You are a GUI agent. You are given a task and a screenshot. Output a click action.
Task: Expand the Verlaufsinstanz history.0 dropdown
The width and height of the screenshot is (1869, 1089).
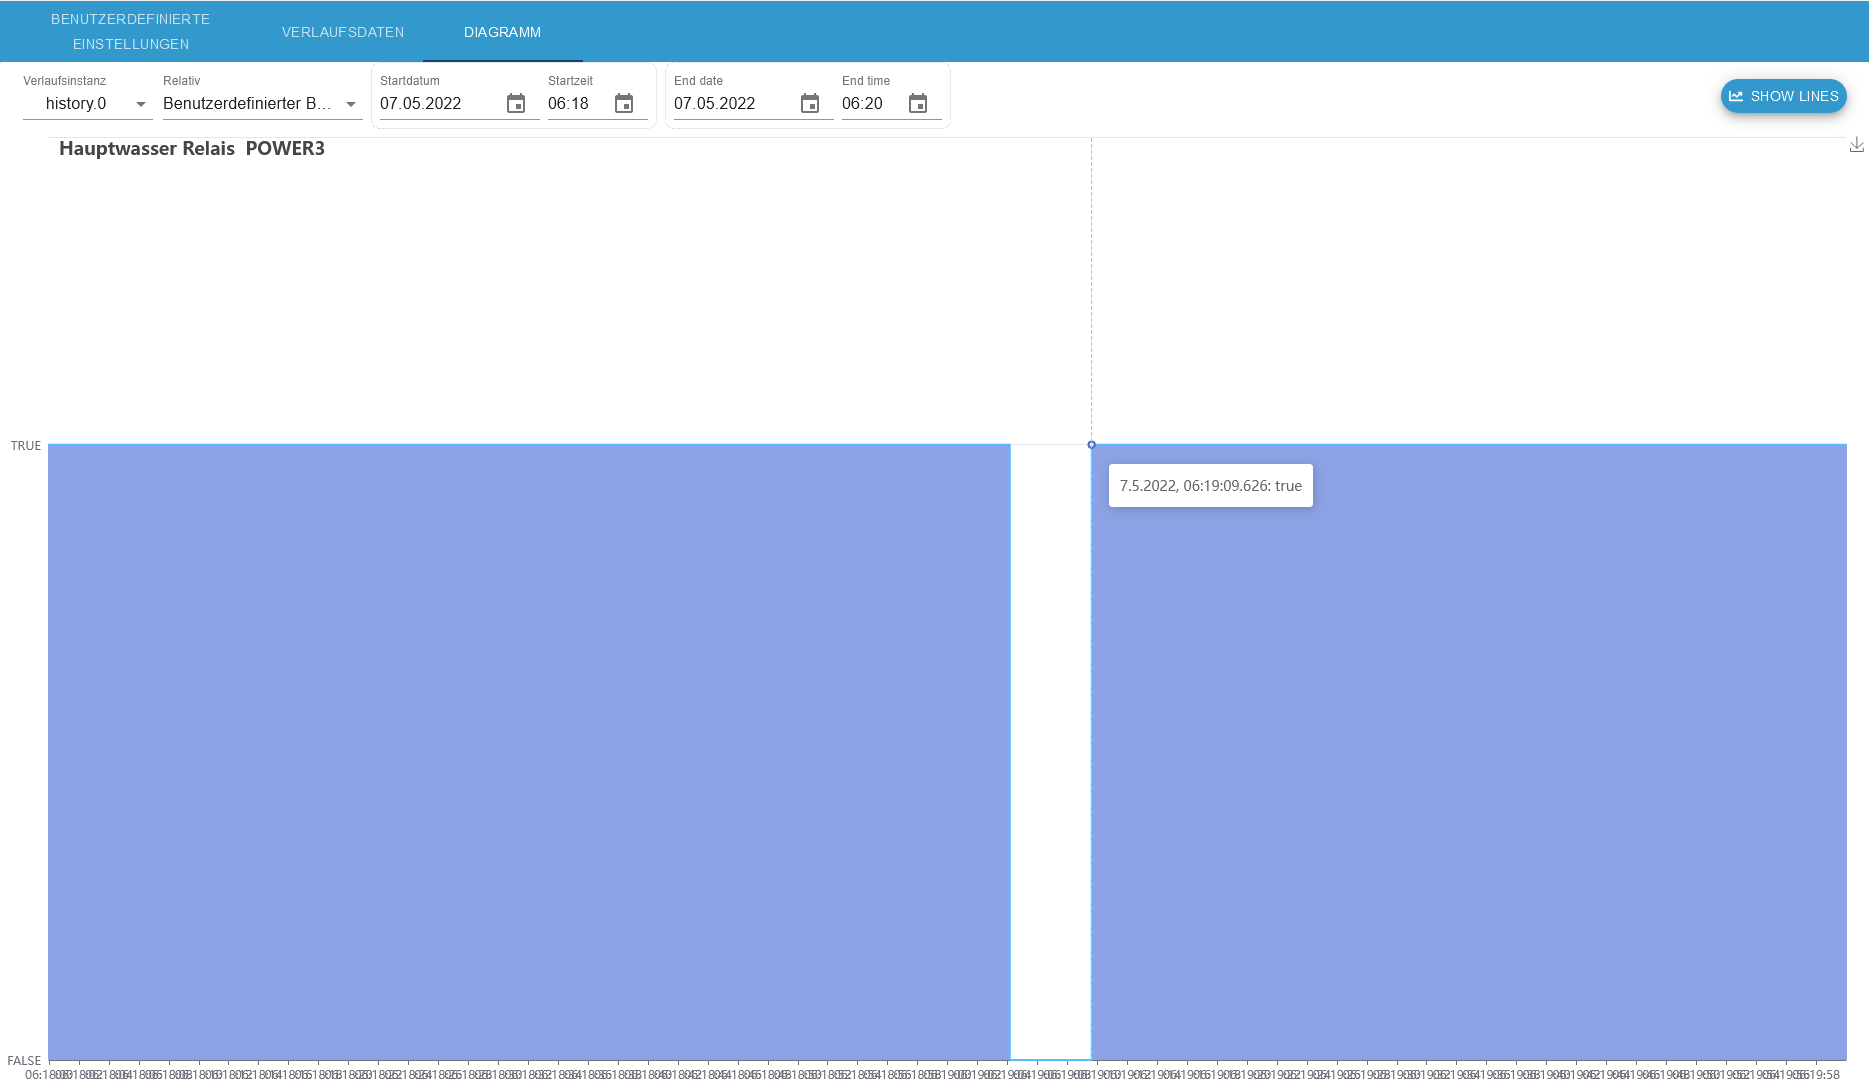click(x=88, y=104)
